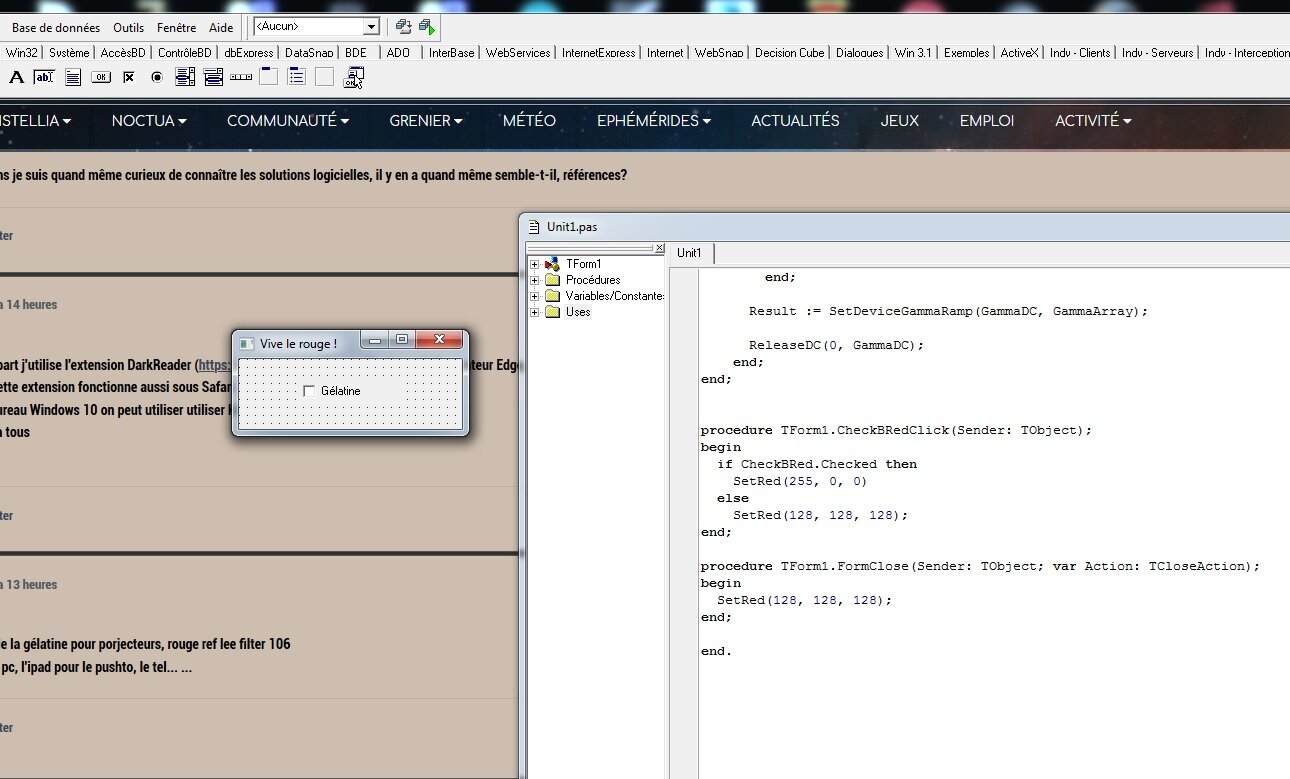
Task: Pick the RadioGroup component icon
Action: [297, 77]
